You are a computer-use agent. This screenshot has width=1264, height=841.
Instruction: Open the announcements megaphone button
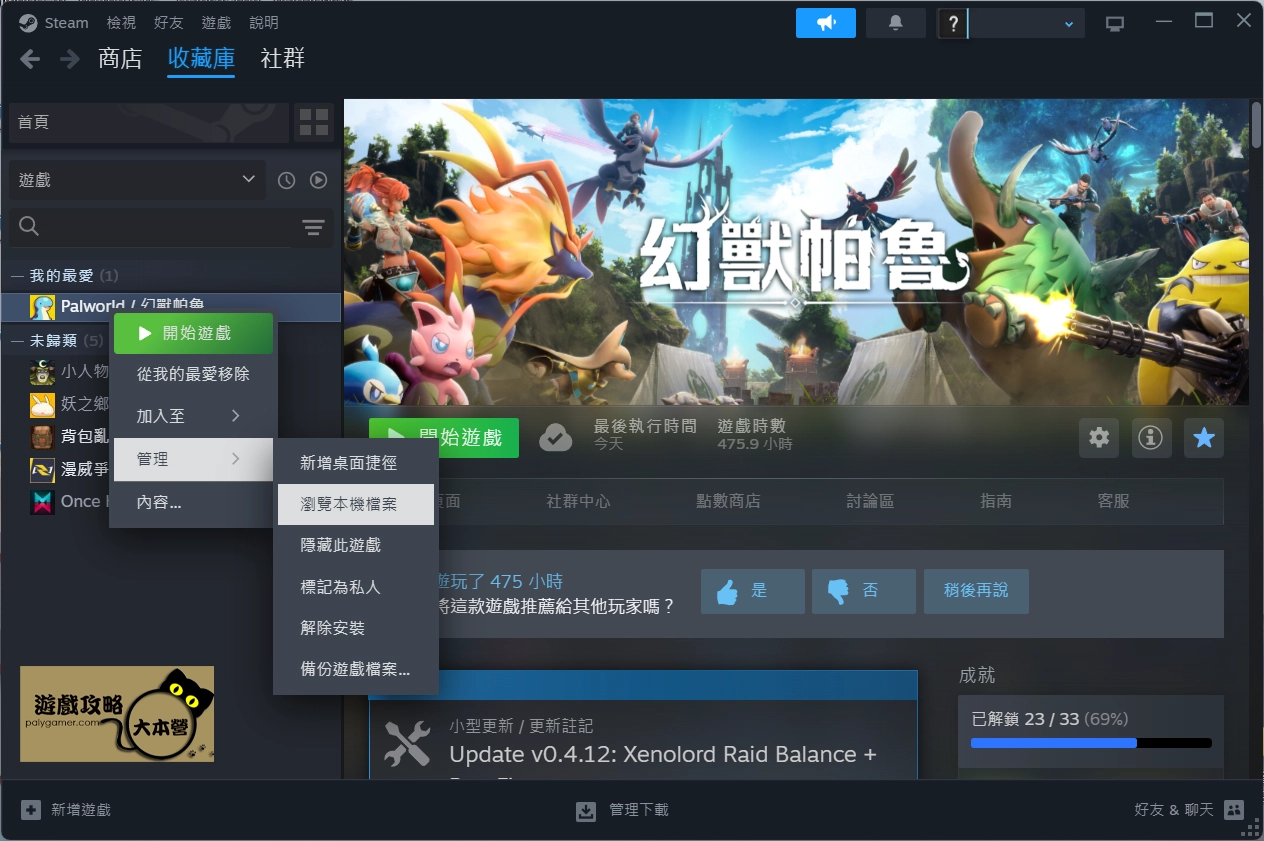(826, 23)
